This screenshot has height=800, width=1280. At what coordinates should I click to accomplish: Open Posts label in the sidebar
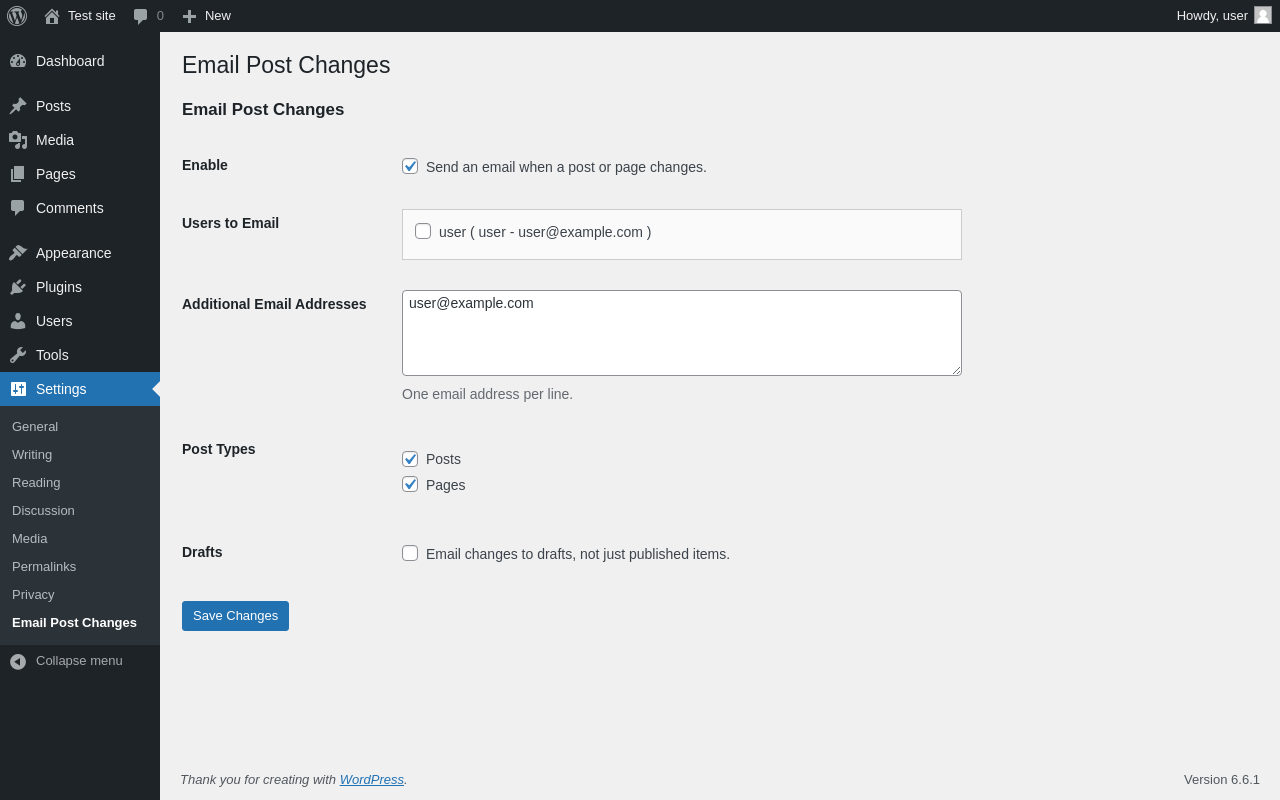pos(53,106)
